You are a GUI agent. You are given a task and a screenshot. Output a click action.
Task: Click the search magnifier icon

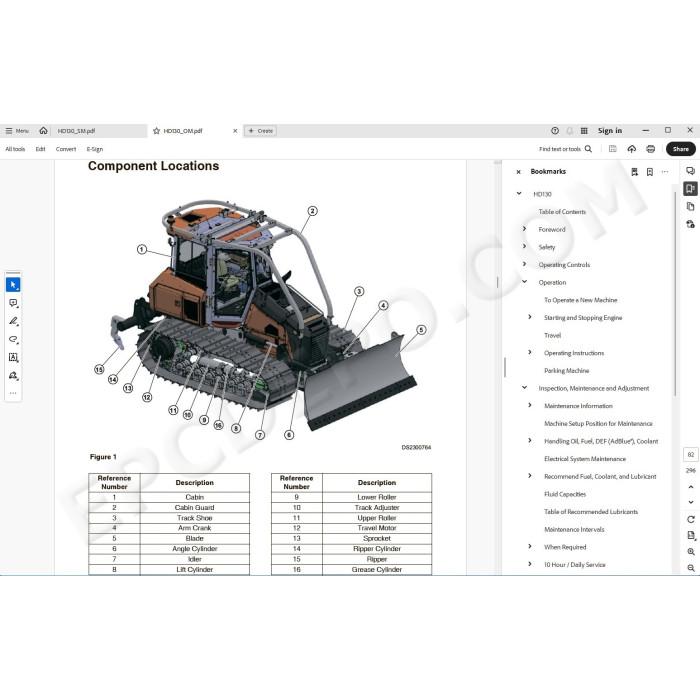588,149
